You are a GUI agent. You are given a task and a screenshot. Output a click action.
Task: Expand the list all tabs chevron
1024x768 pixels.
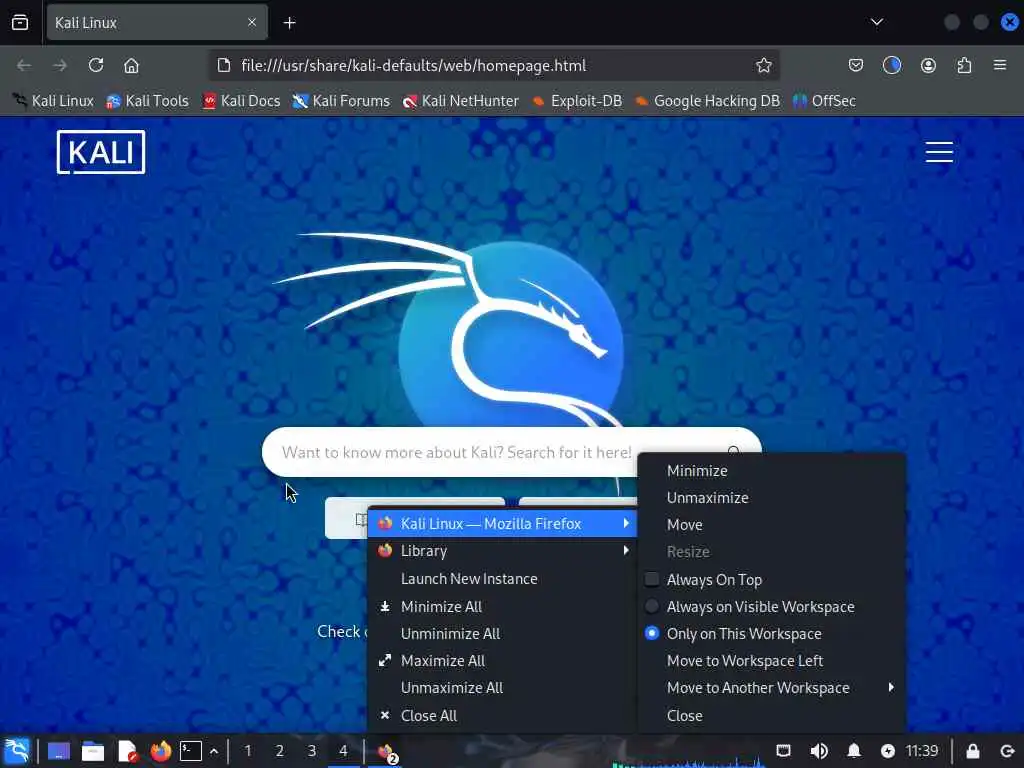(x=877, y=23)
